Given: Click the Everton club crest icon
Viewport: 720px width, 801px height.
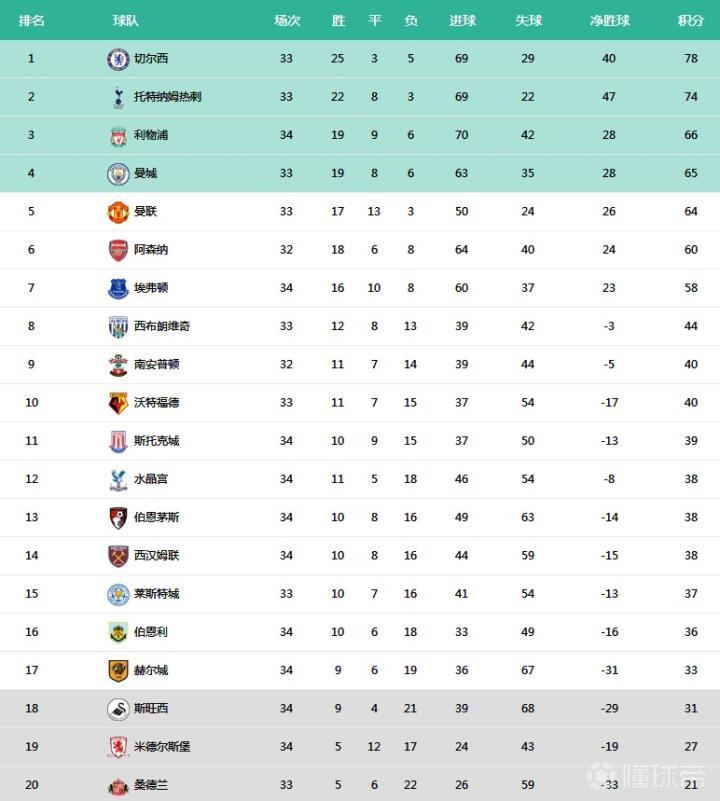Looking at the screenshot, I should pyautogui.click(x=118, y=288).
